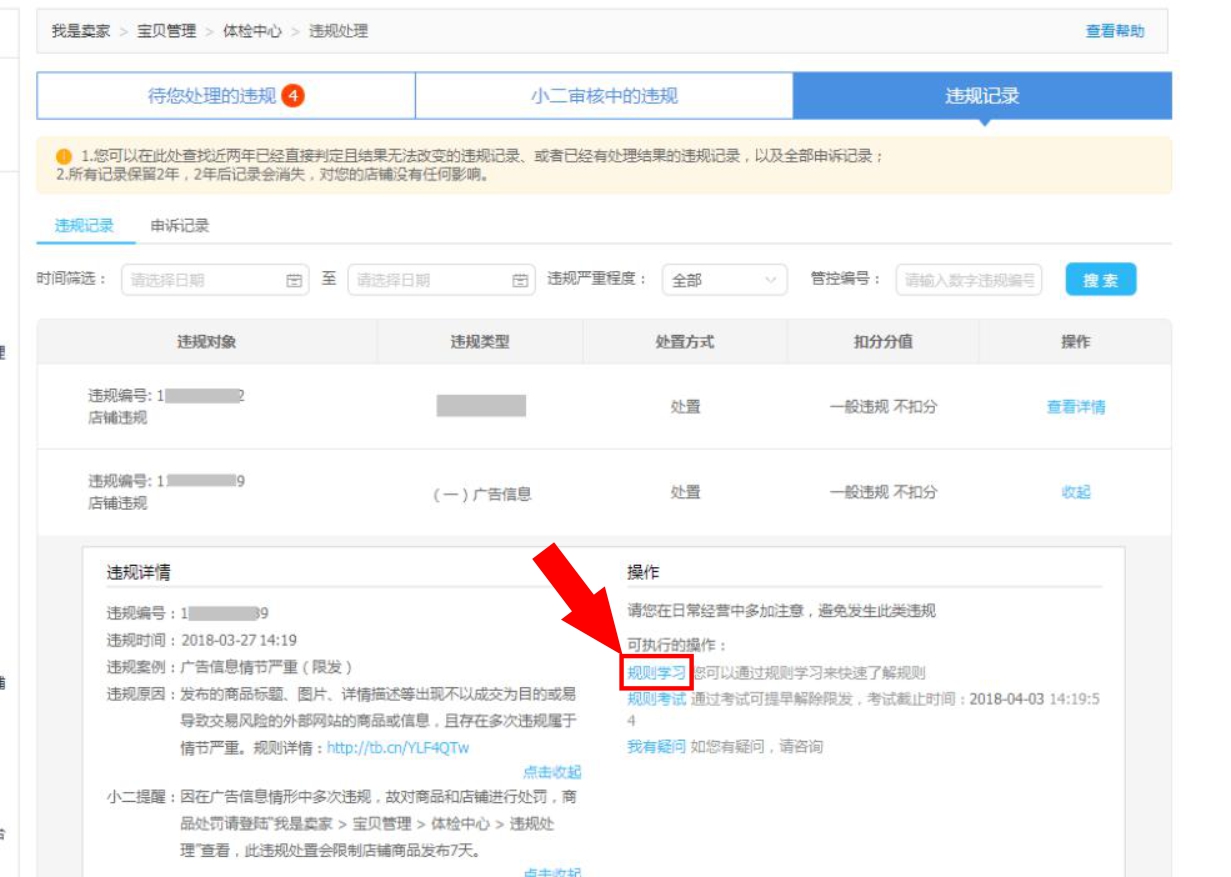Click the 我有疑问 link
The image size is (1231, 877).
coord(656,747)
